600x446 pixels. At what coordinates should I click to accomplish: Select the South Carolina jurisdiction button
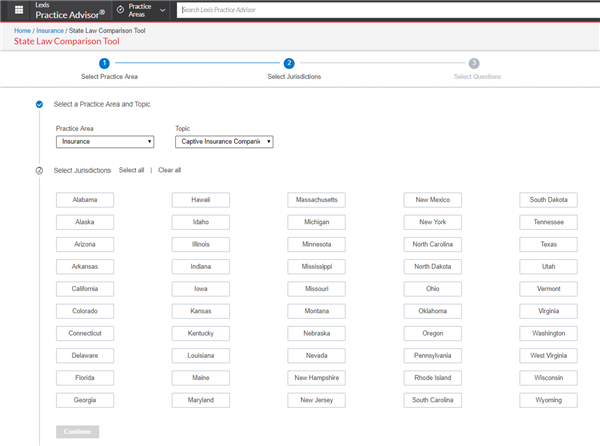(433, 400)
